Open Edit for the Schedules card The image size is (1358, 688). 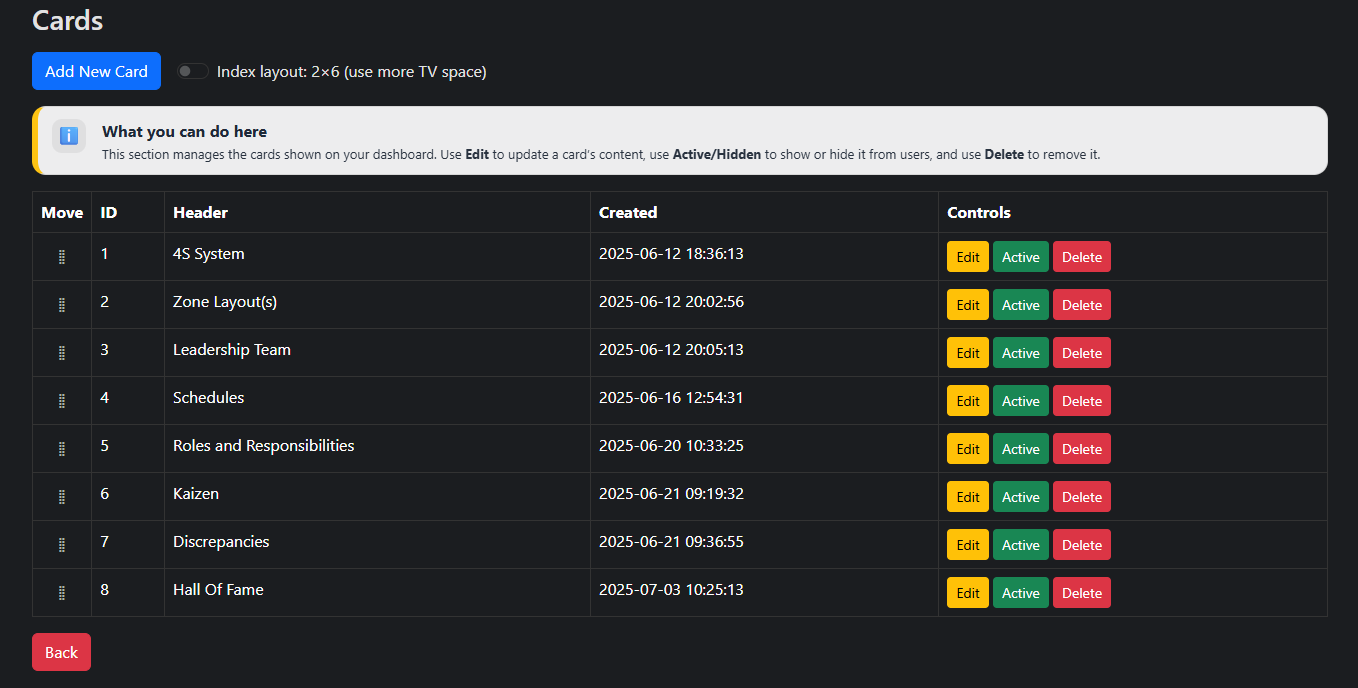[967, 401]
